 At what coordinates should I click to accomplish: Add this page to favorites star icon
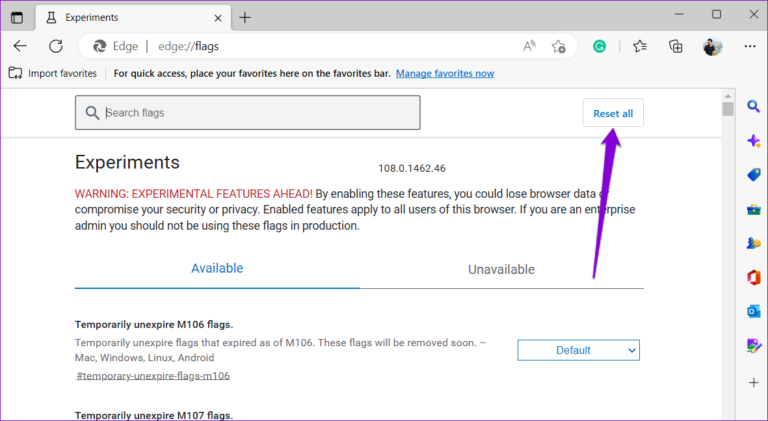point(559,46)
